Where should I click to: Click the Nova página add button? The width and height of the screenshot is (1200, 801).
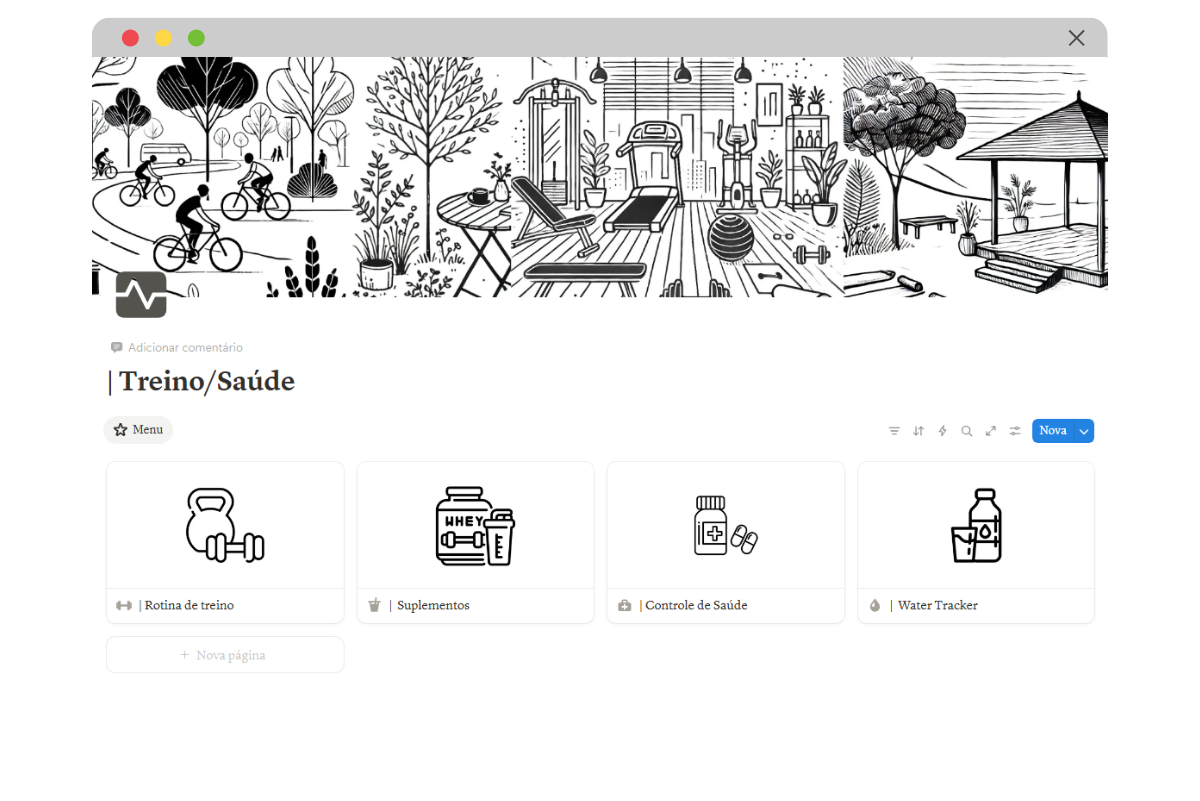coord(225,655)
